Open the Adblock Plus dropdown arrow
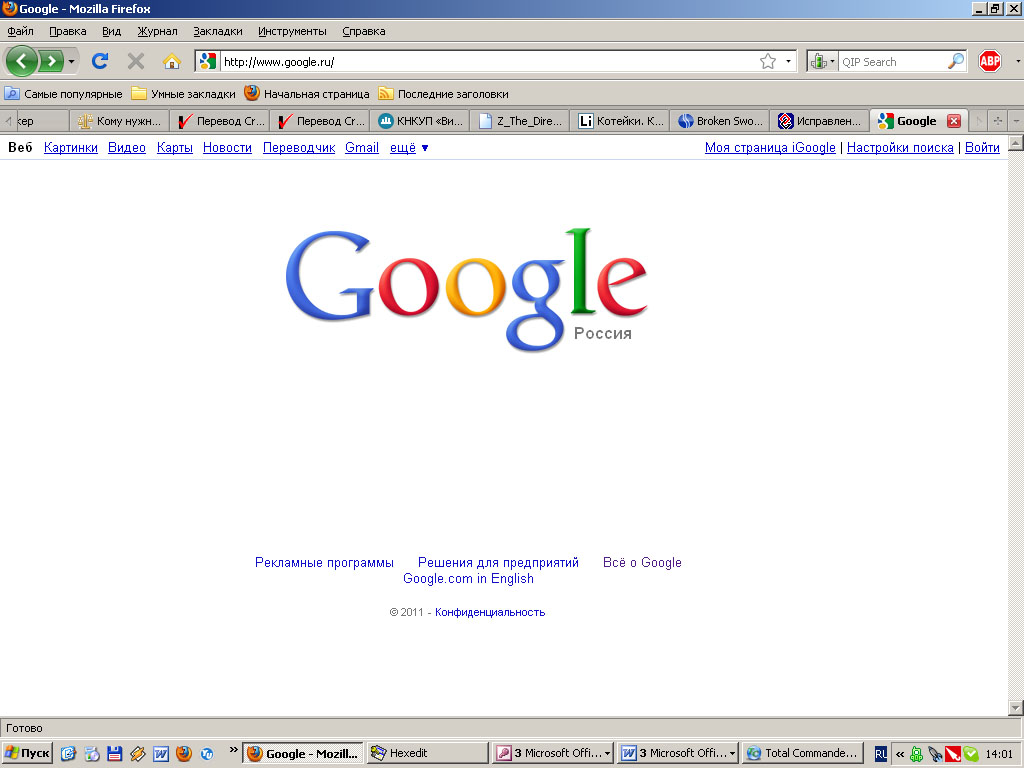The width and height of the screenshot is (1024, 768). (1017, 61)
